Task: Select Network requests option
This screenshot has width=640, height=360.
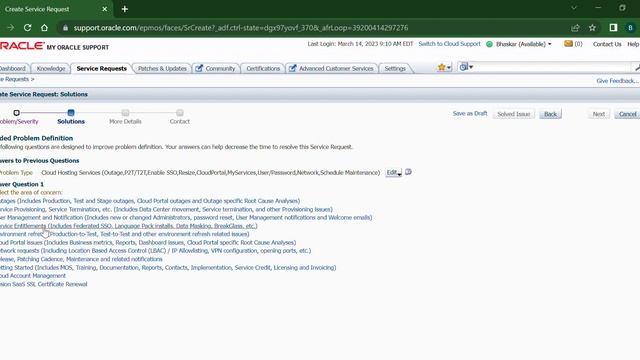Action: (156, 251)
